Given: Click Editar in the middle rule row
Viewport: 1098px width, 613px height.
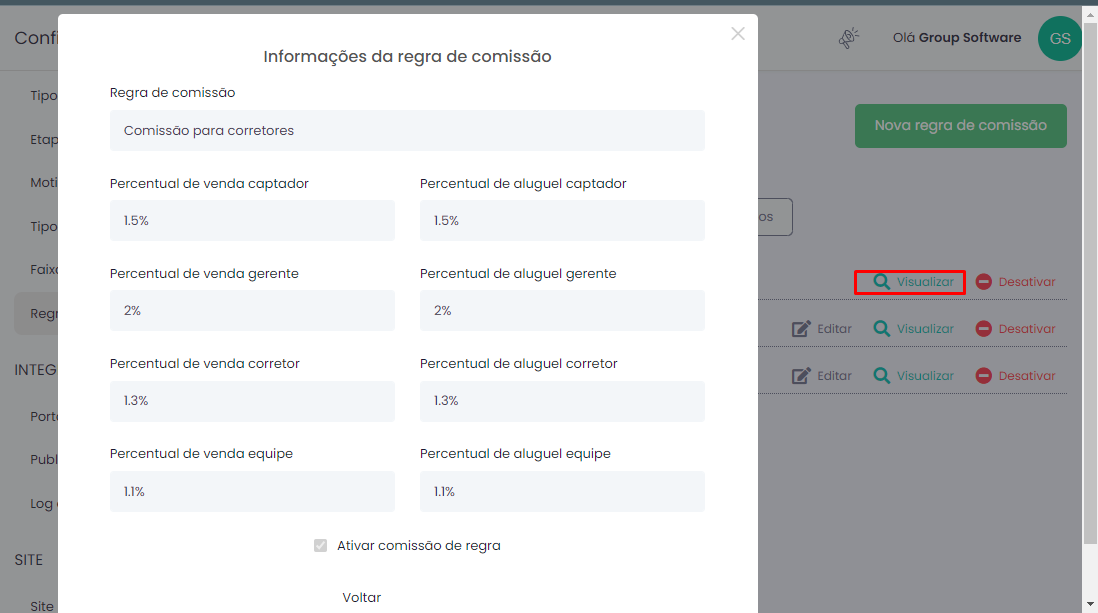Looking at the screenshot, I should point(821,329).
